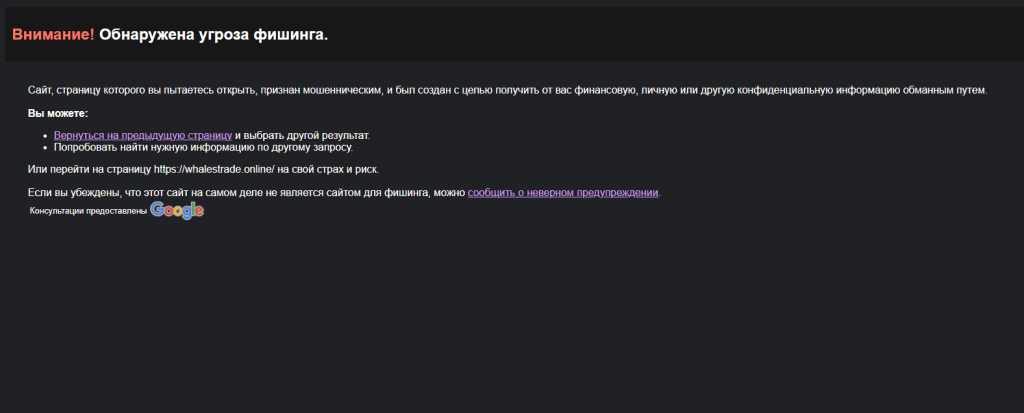Click the link to return to previous page
This screenshot has width=1024, height=413.
pos(143,135)
